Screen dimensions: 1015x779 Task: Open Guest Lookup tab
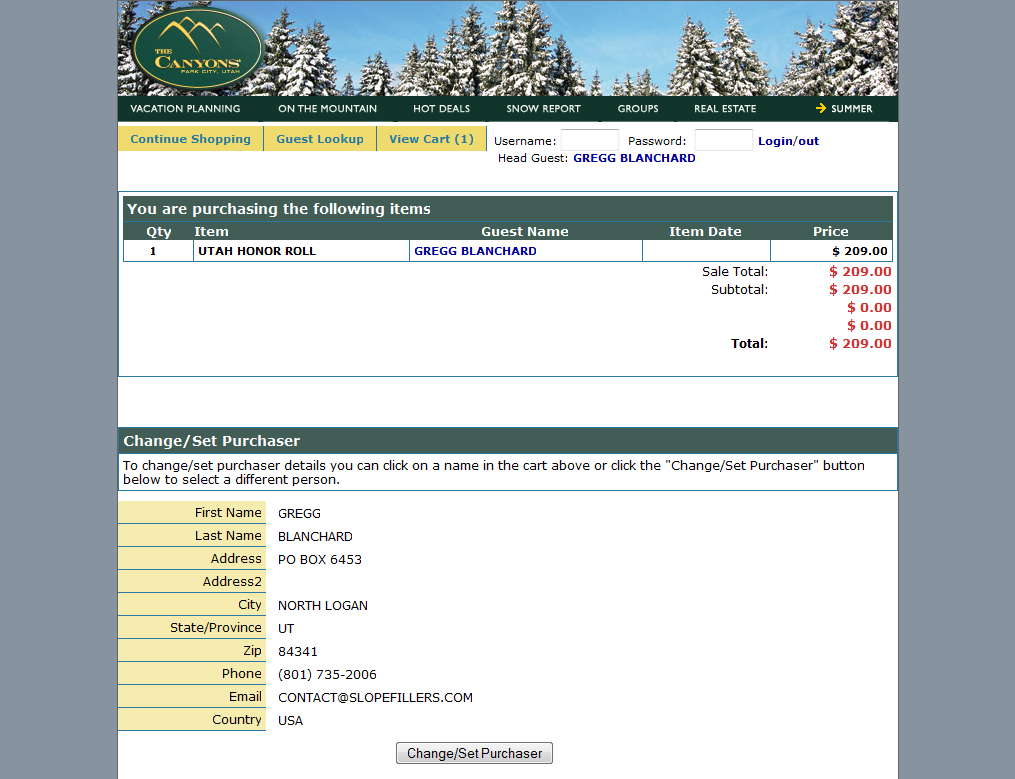tap(320, 139)
